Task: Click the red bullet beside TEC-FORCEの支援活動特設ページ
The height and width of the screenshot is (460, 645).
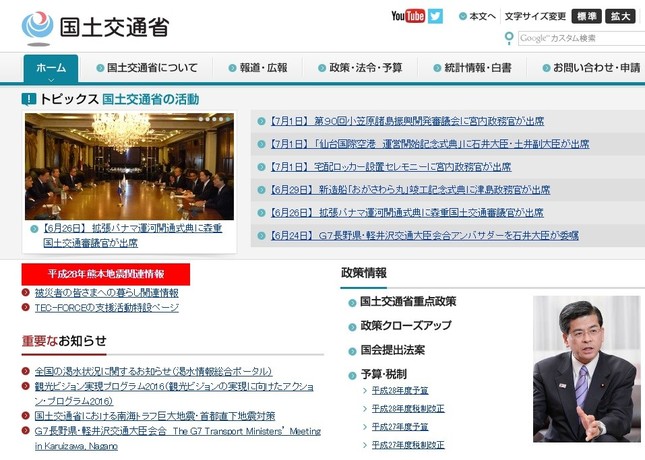Action: click(x=26, y=307)
